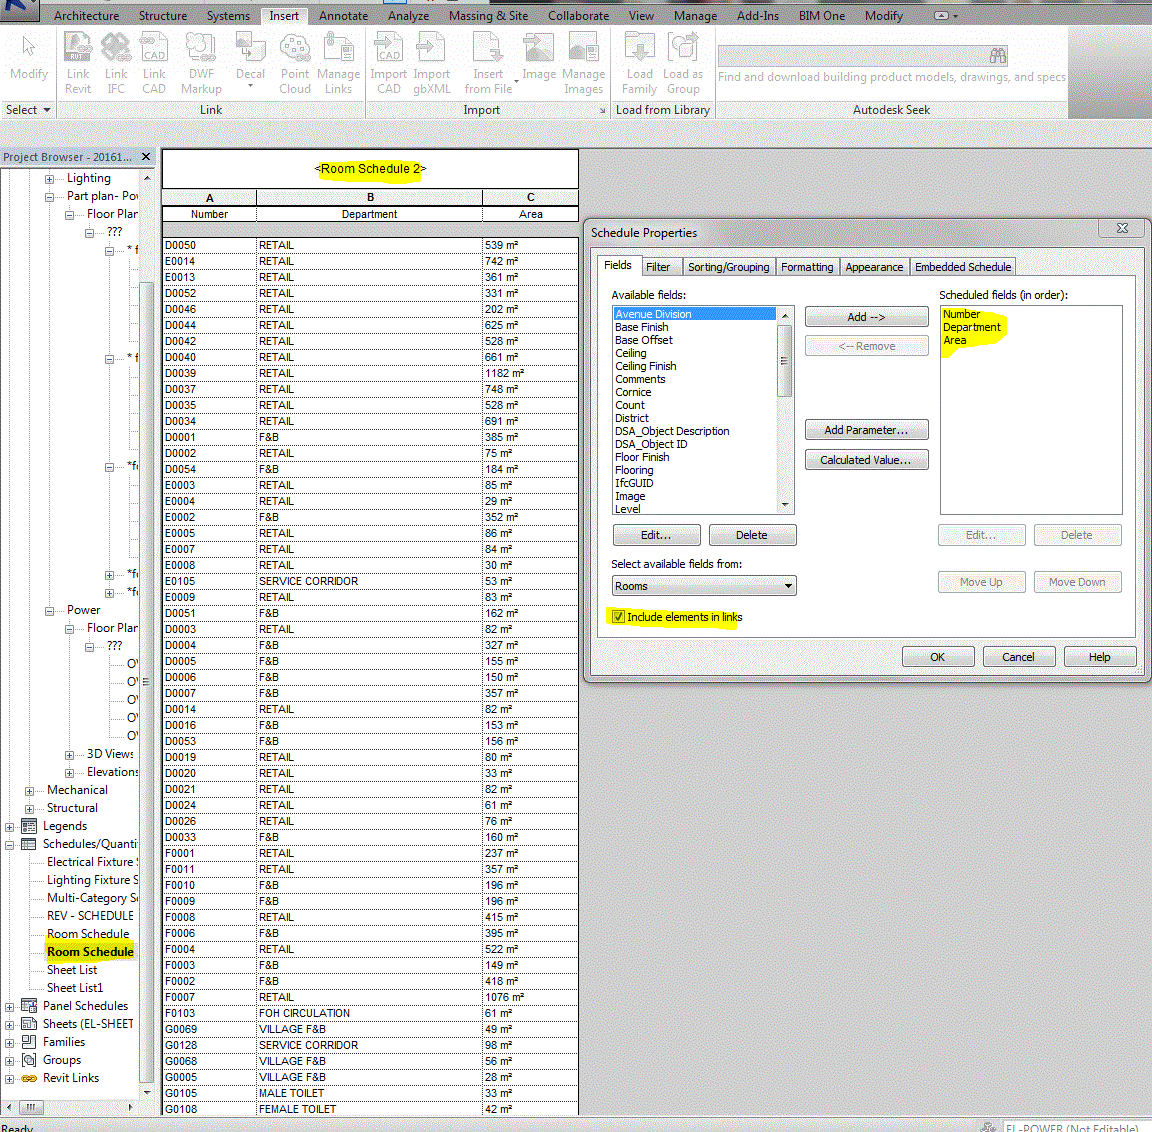Click the Decal tool icon
This screenshot has height=1132, width=1152.
[250, 48]
